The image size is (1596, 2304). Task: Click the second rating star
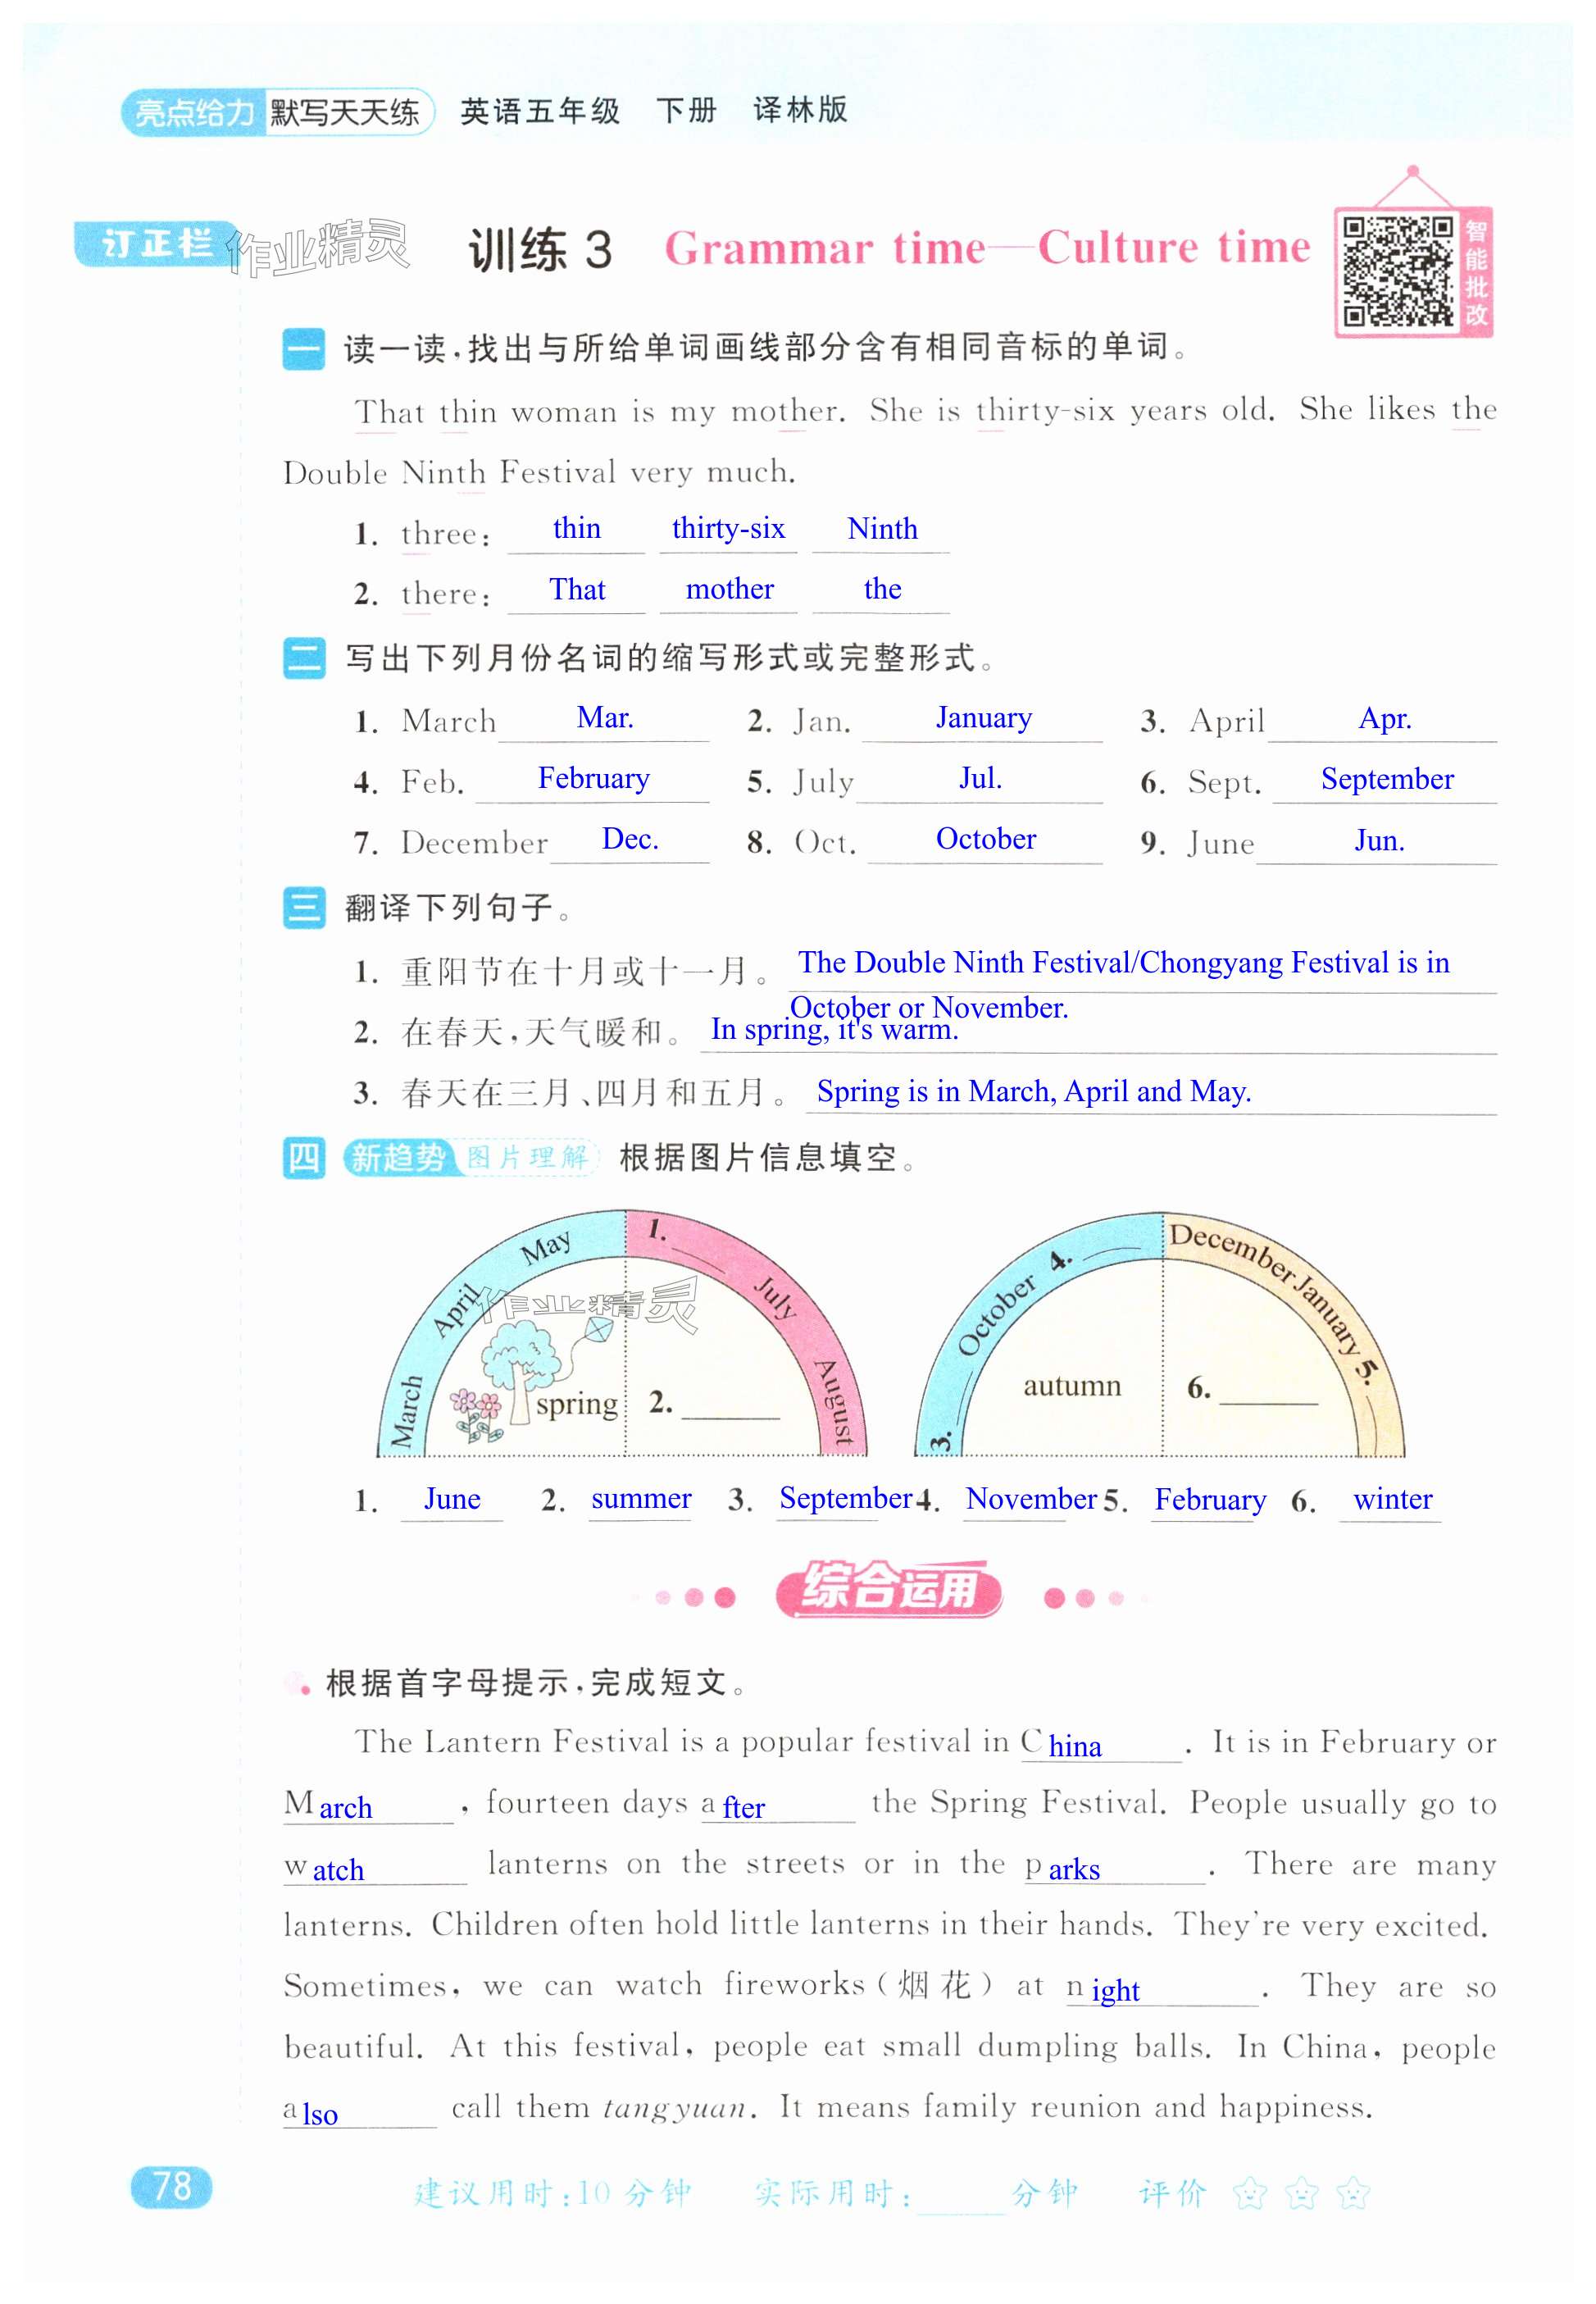1301,2194
